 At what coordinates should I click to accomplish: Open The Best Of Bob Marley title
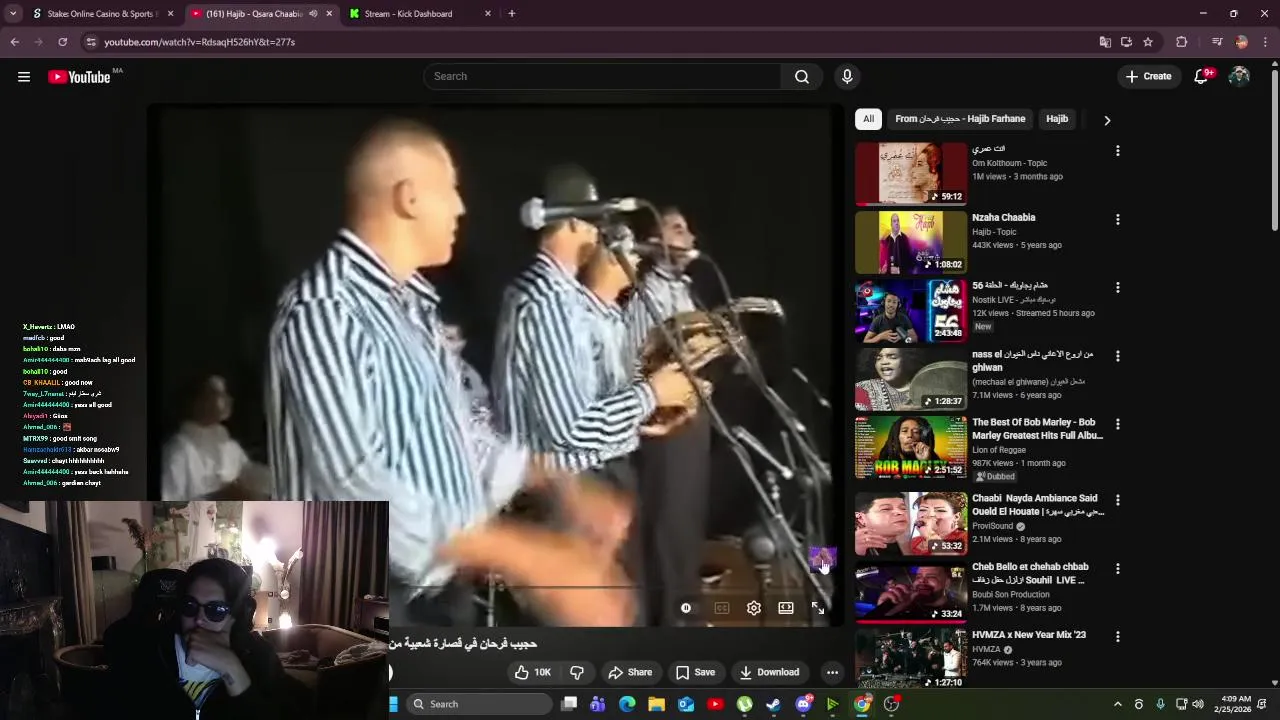[x=1037, y=429]
